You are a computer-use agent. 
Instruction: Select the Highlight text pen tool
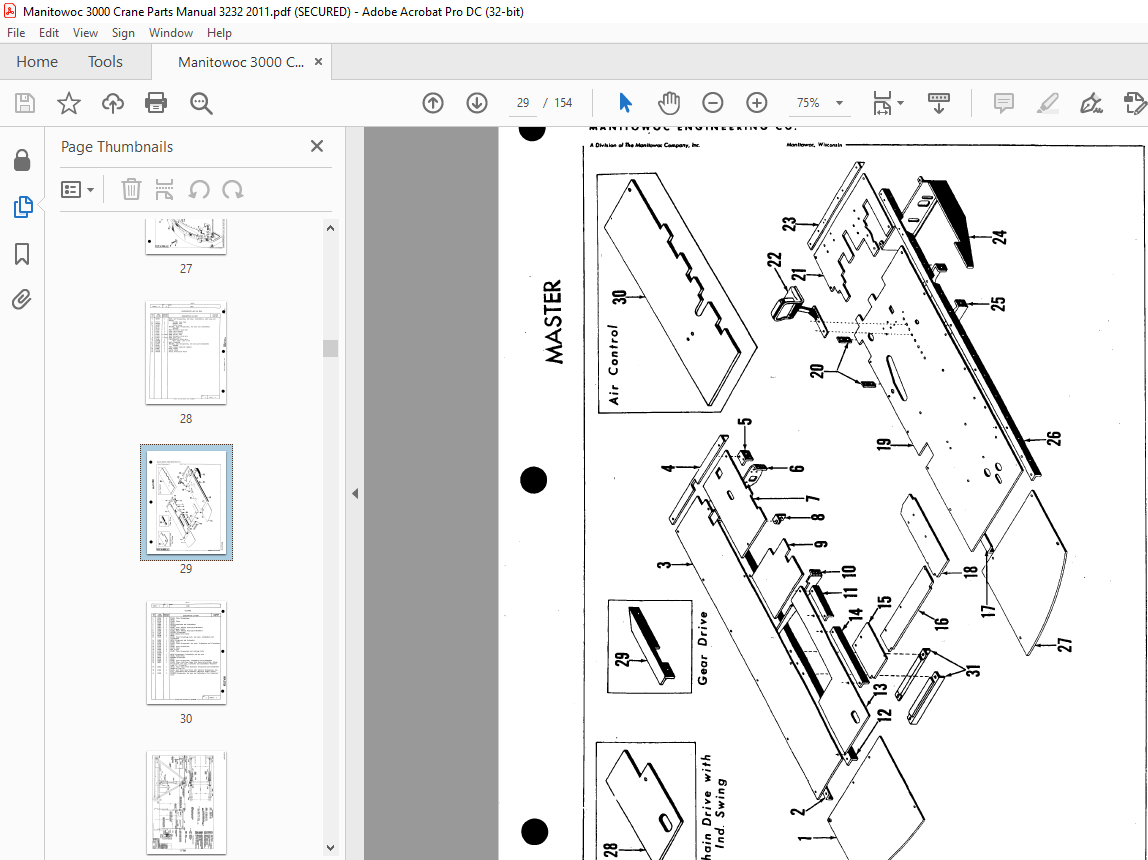[1048, 103]
